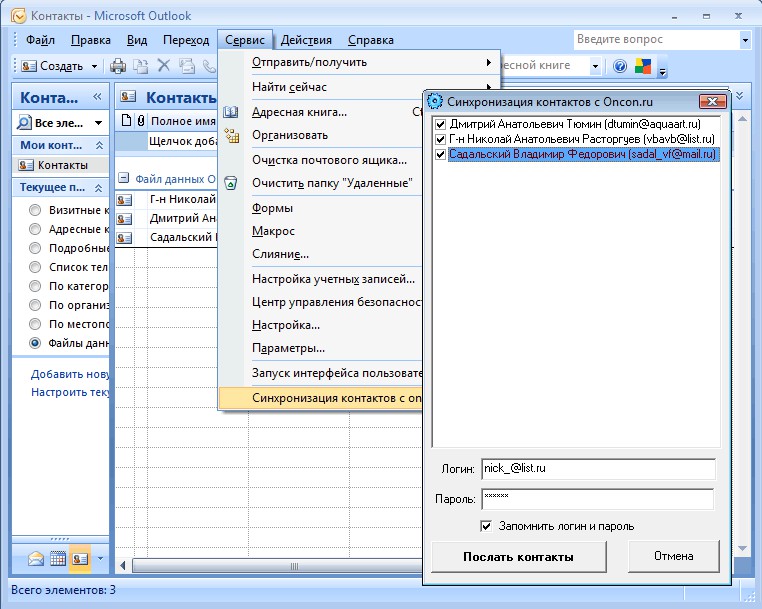
Task: Click the page icon column header
Action: [126, 121]
